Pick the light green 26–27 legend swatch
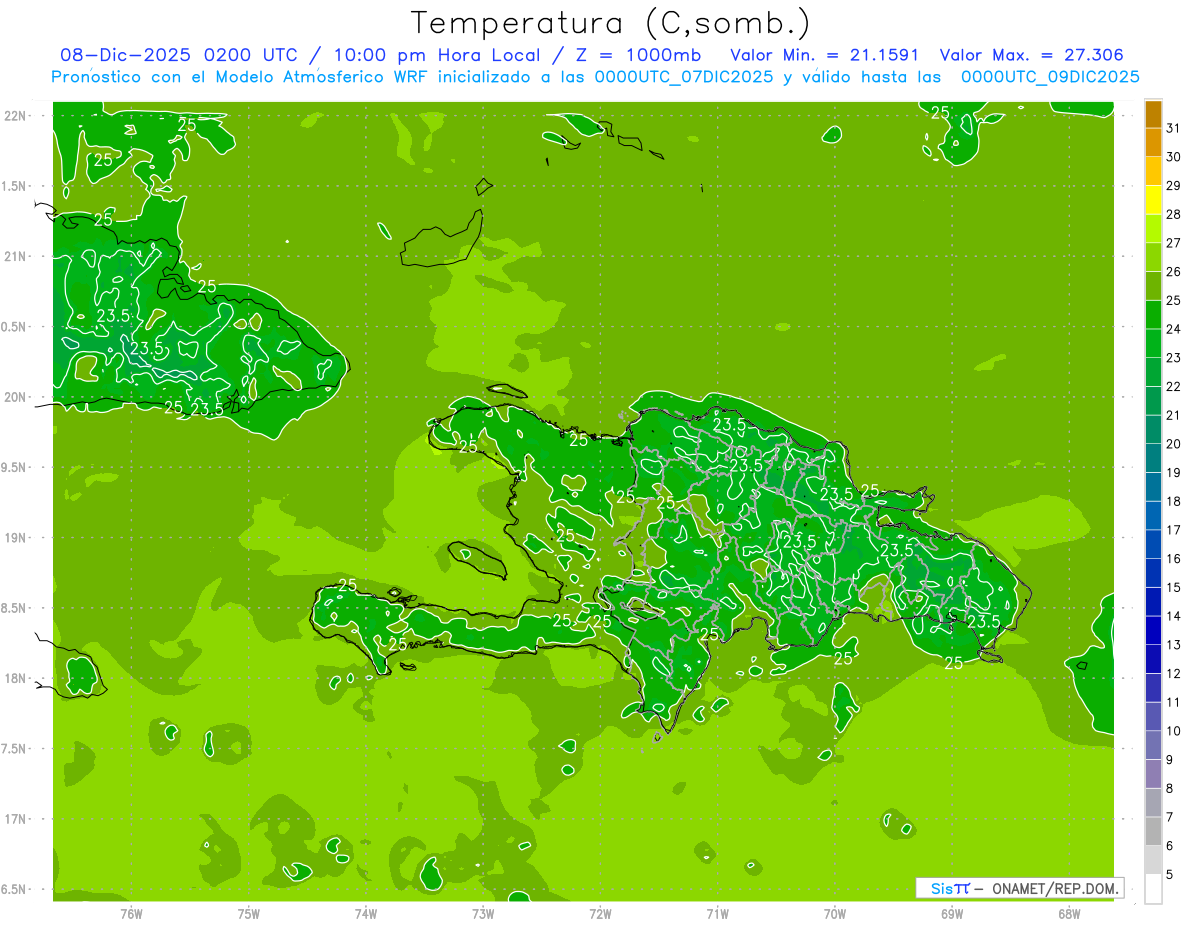This screenshot has width=1200, height=927. point(1153,258)
